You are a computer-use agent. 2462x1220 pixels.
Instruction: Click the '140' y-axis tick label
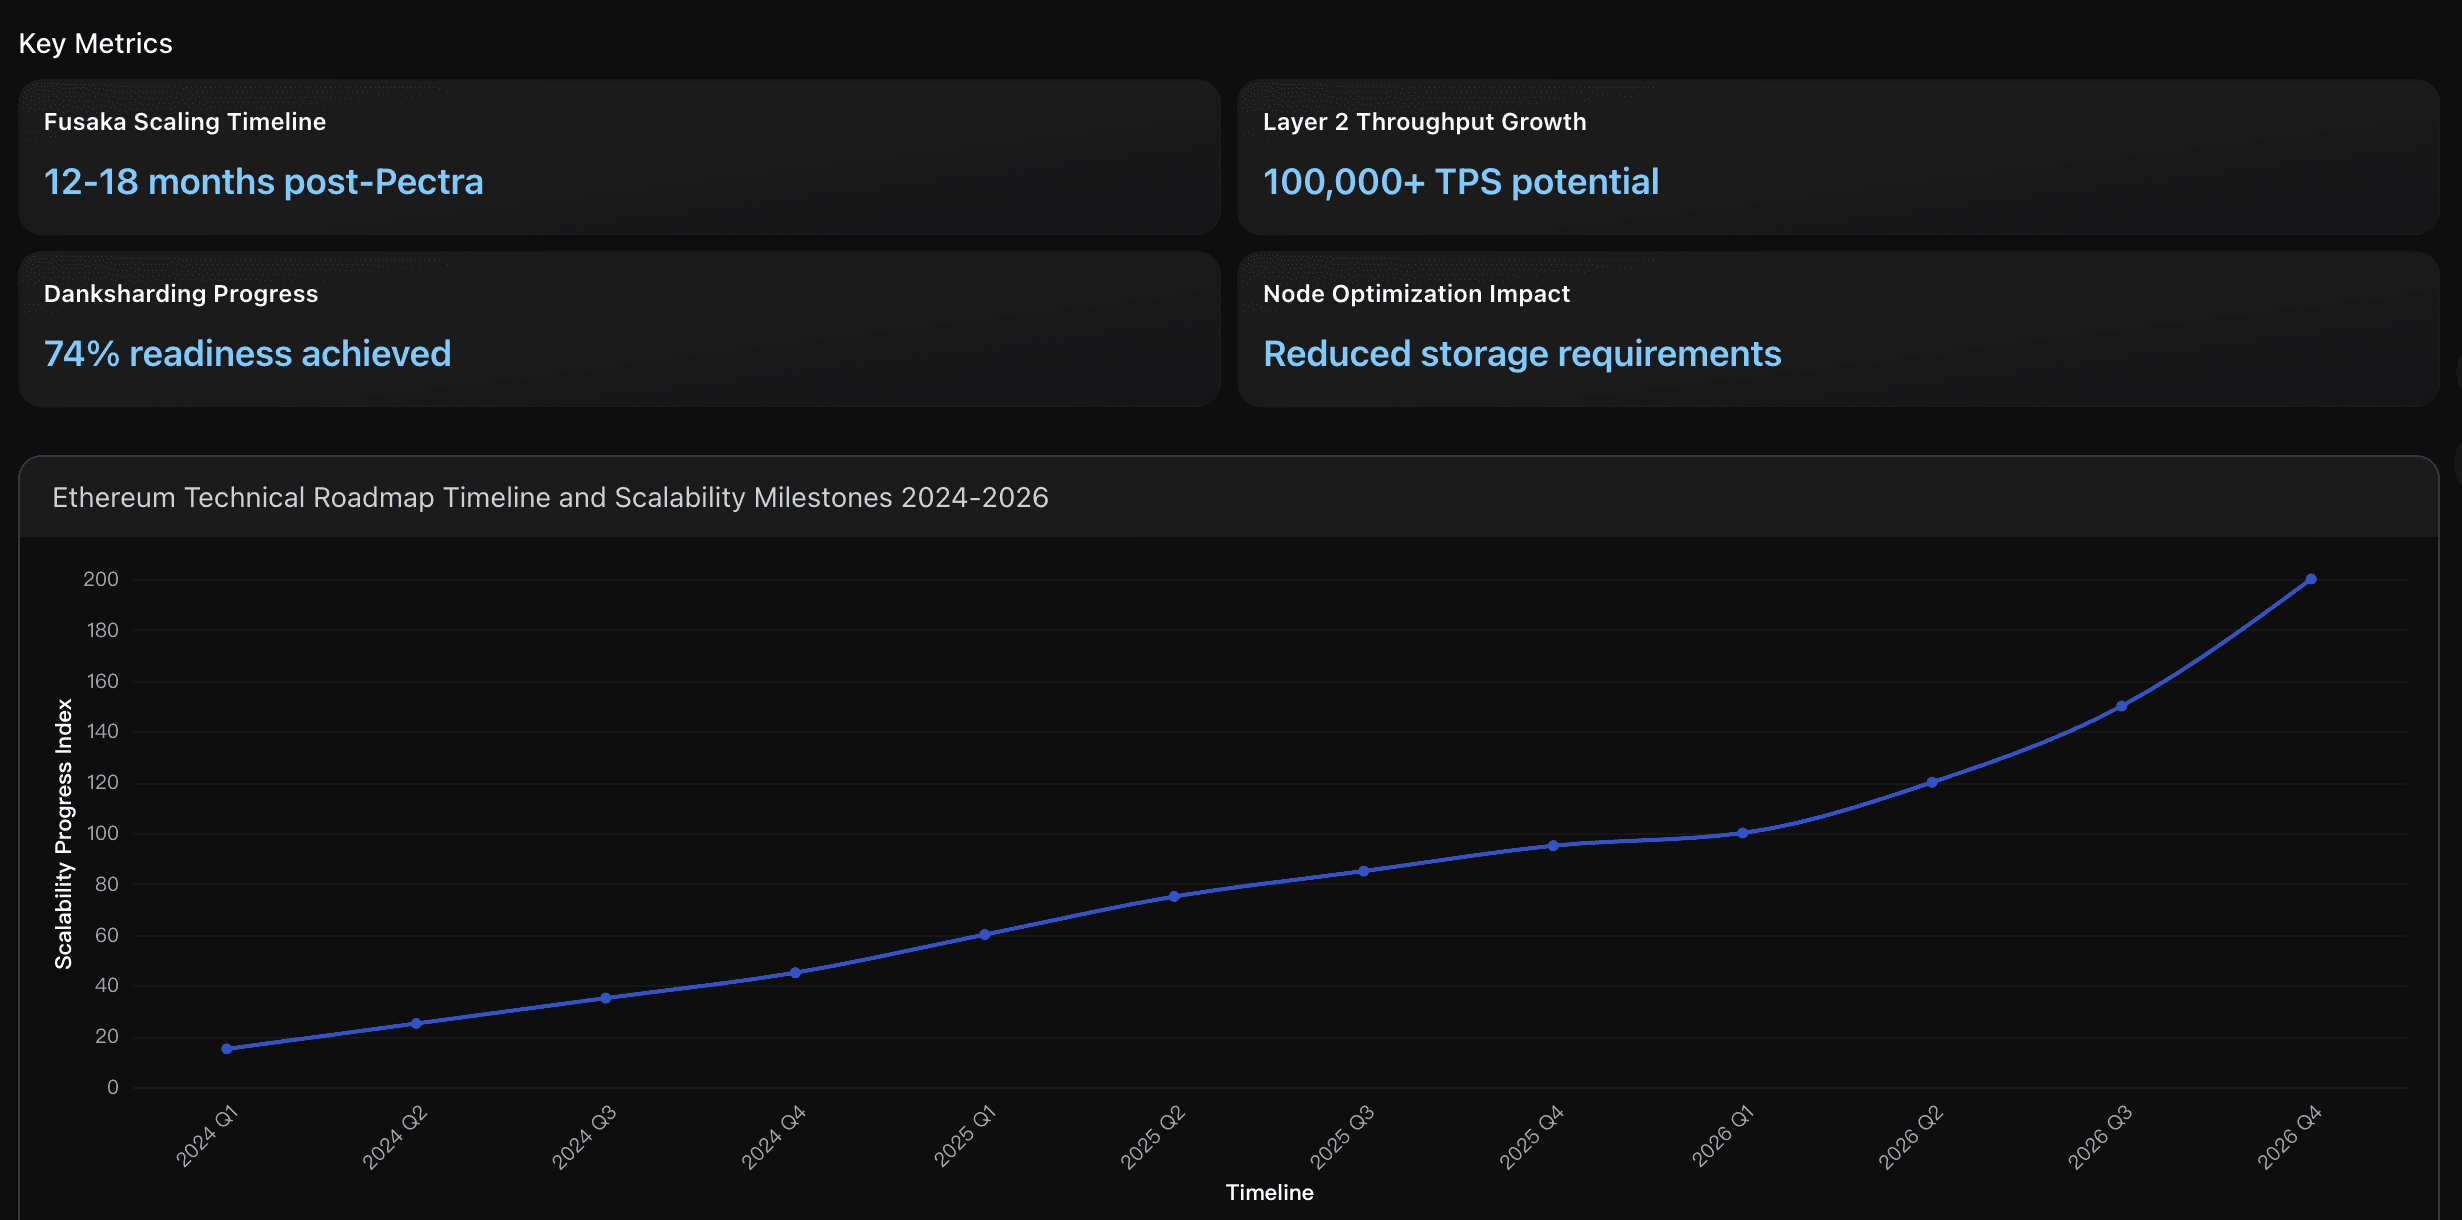click(x=102, y=731)
